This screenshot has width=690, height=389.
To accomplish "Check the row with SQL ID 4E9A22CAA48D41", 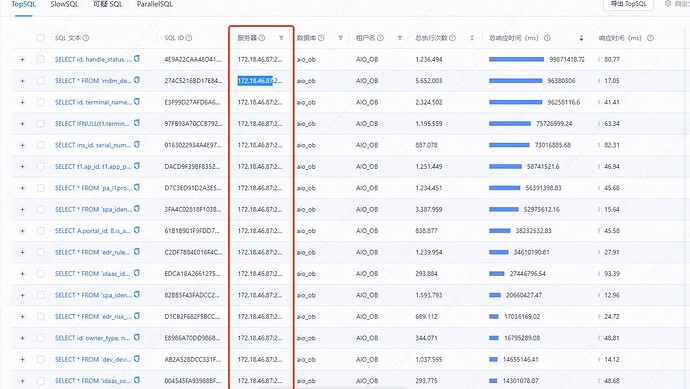I will (x=40, y=59).
